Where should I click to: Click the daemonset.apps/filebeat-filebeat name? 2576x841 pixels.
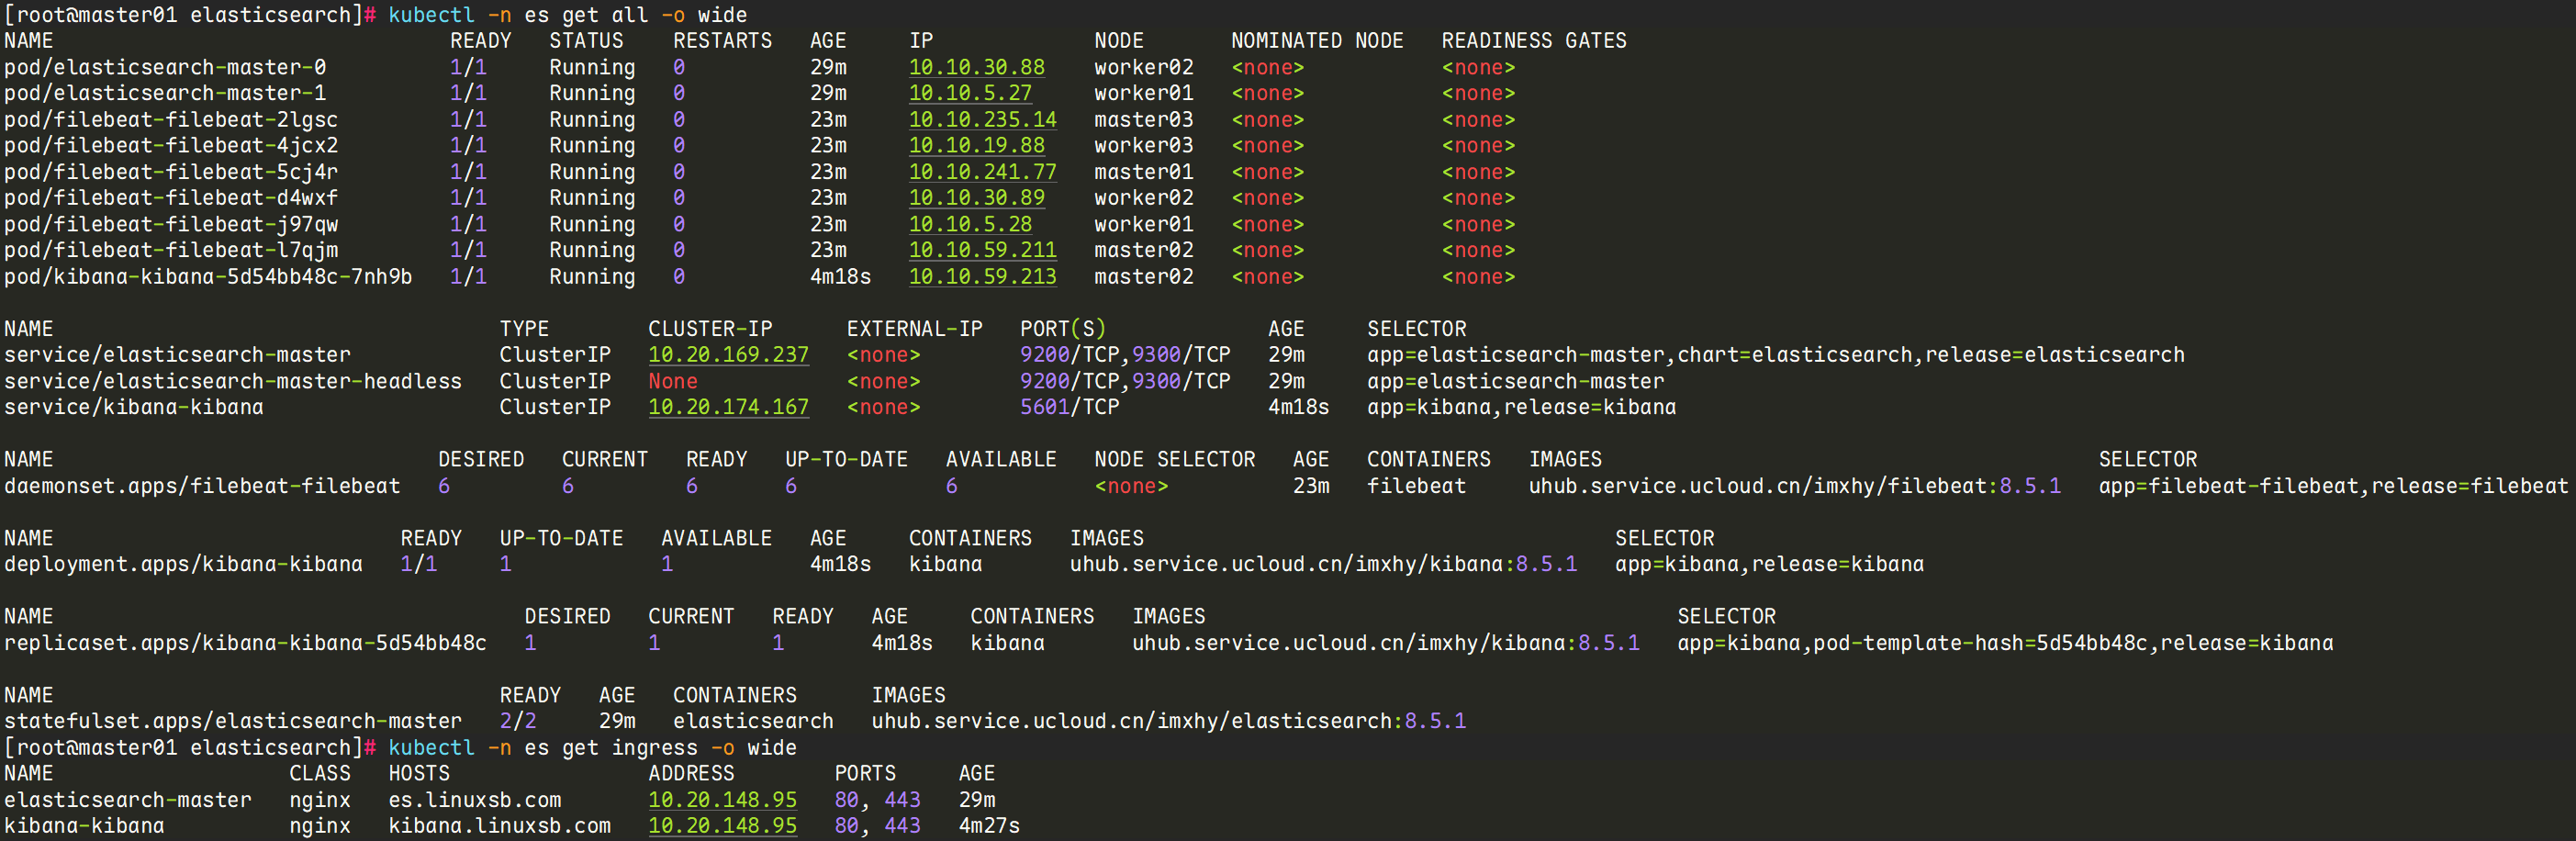202,486
